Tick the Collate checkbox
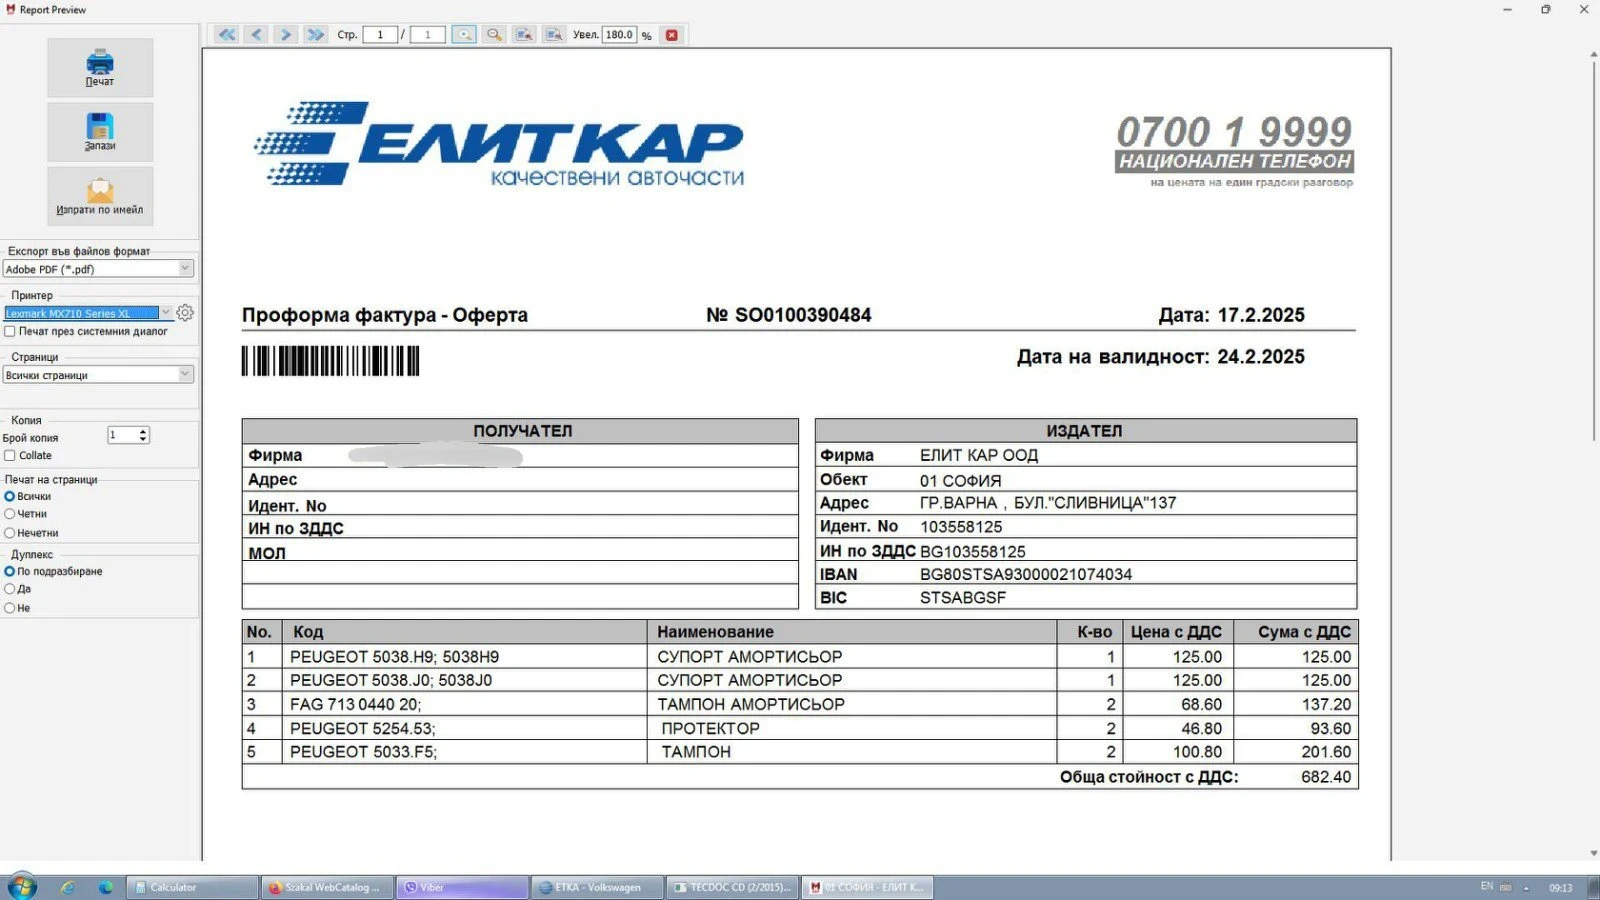Viewport: 1600px width, 900px height. 10,456
